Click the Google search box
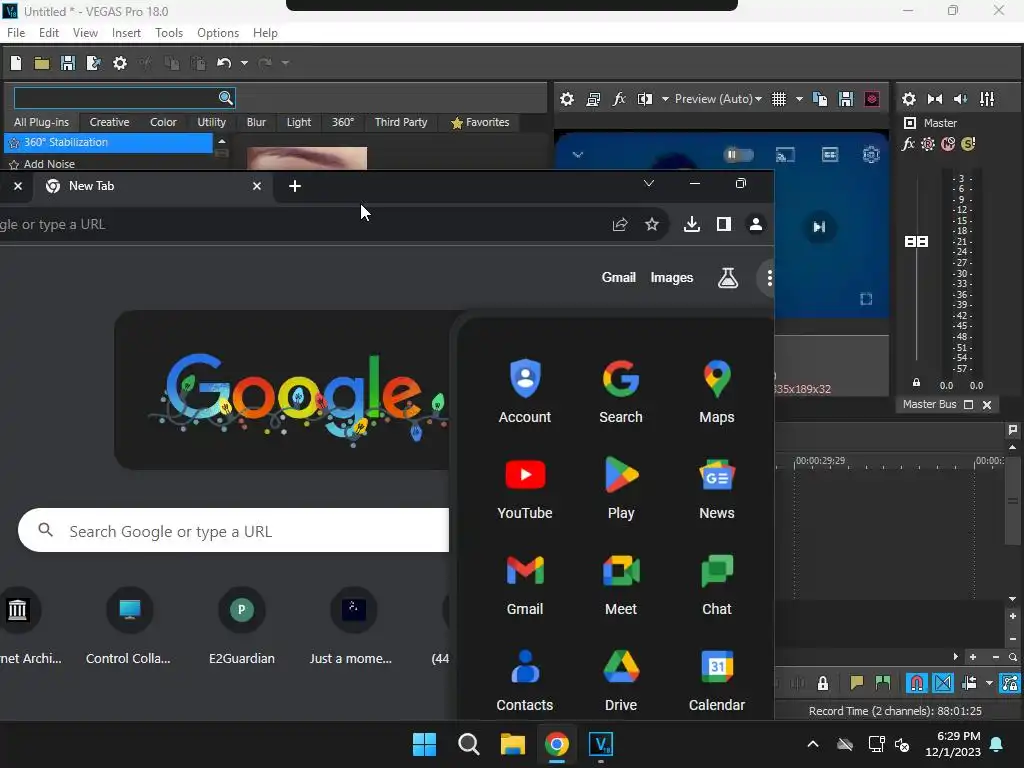This screenshot has width=1024, height=768. pos(234,531)
